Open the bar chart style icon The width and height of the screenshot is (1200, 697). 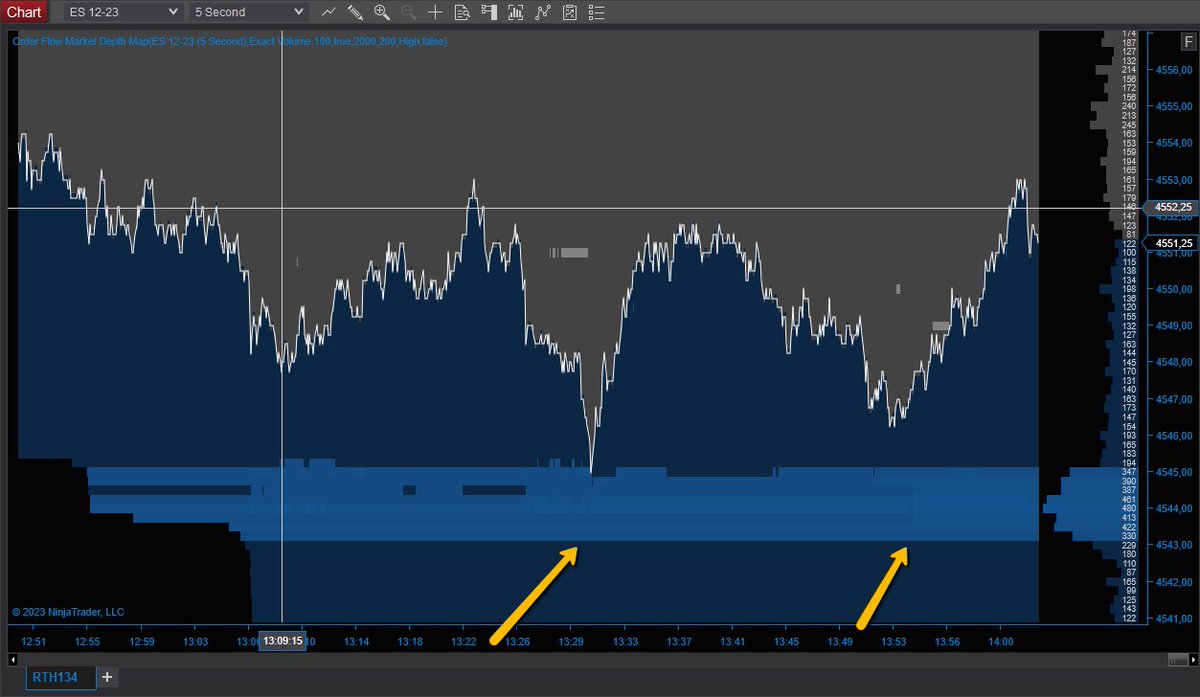pyautogui.click(x=329, y=12)
